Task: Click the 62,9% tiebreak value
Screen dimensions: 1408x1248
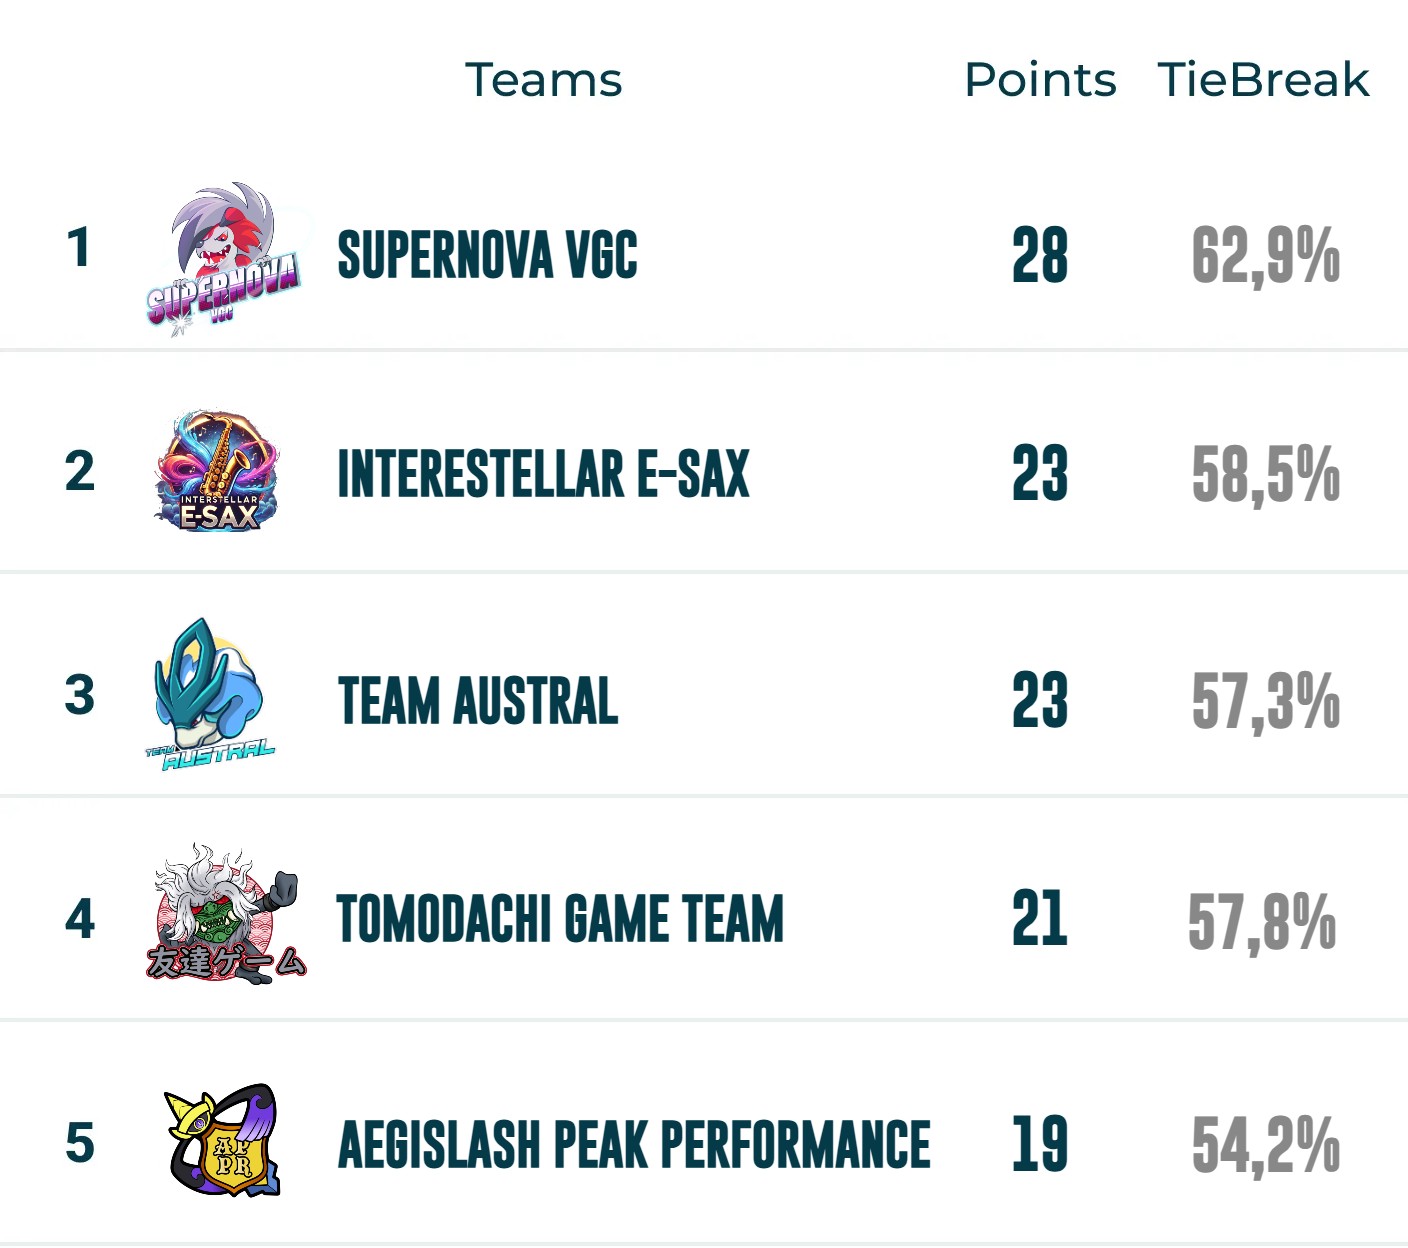Action: pyautogui.click(x=1265, y=255)
